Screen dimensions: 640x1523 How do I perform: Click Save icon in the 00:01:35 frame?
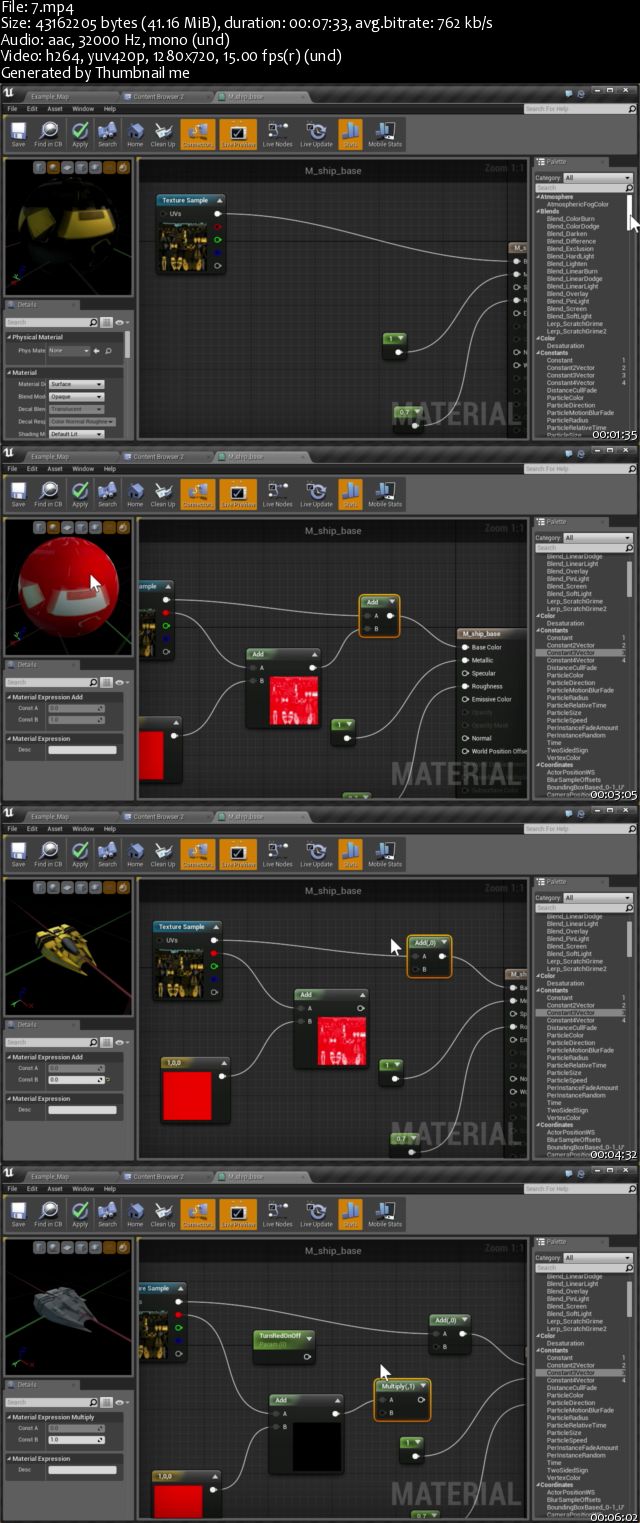click(18, 133)
